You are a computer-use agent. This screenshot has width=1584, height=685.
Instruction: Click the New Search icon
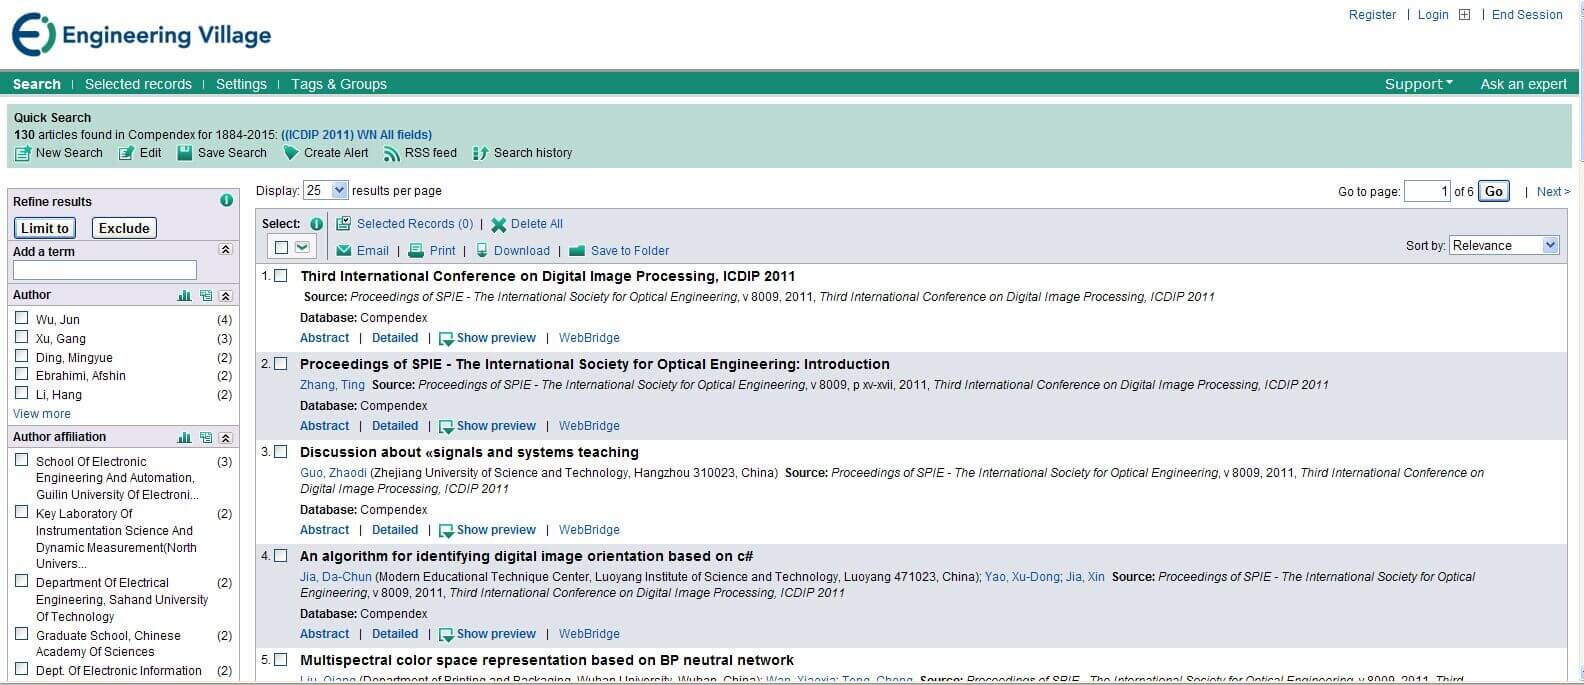(x=22, y=154)
